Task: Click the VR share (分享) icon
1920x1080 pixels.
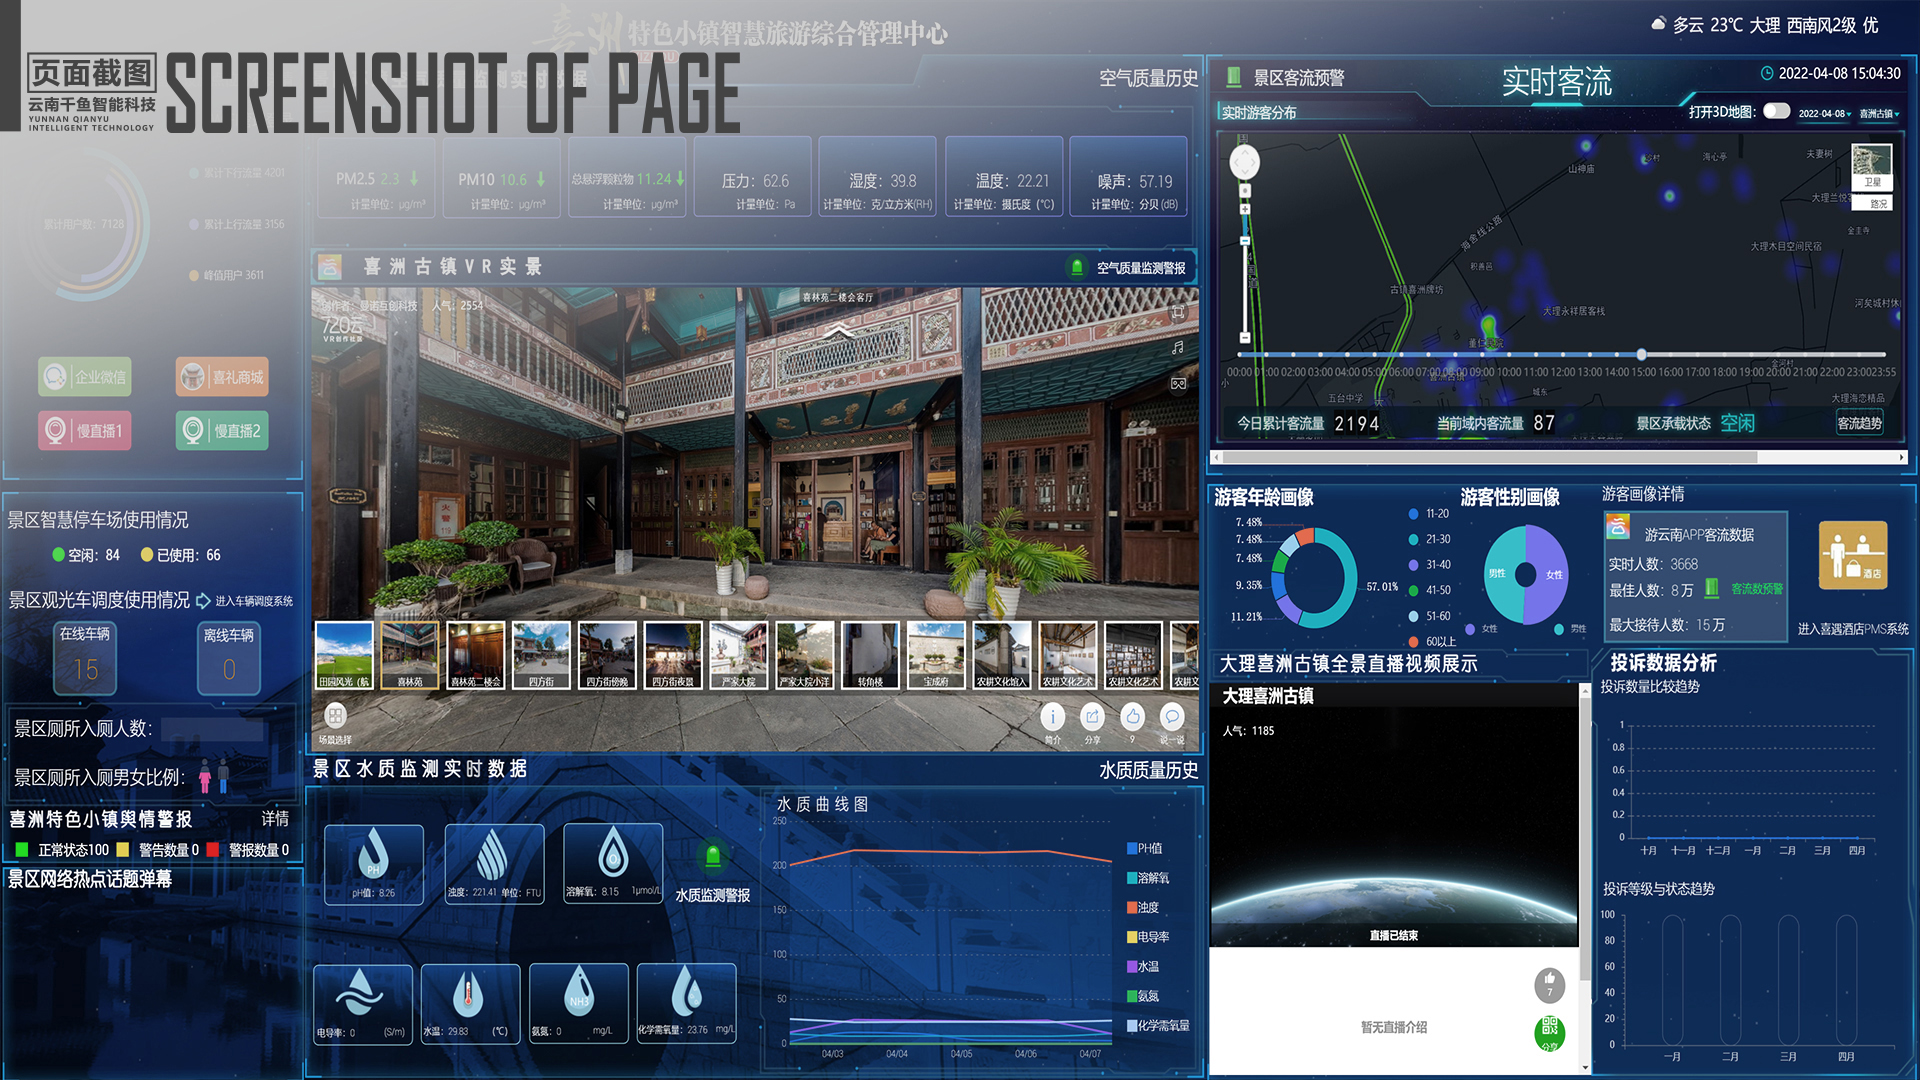Action: (x=1092, y=717)
